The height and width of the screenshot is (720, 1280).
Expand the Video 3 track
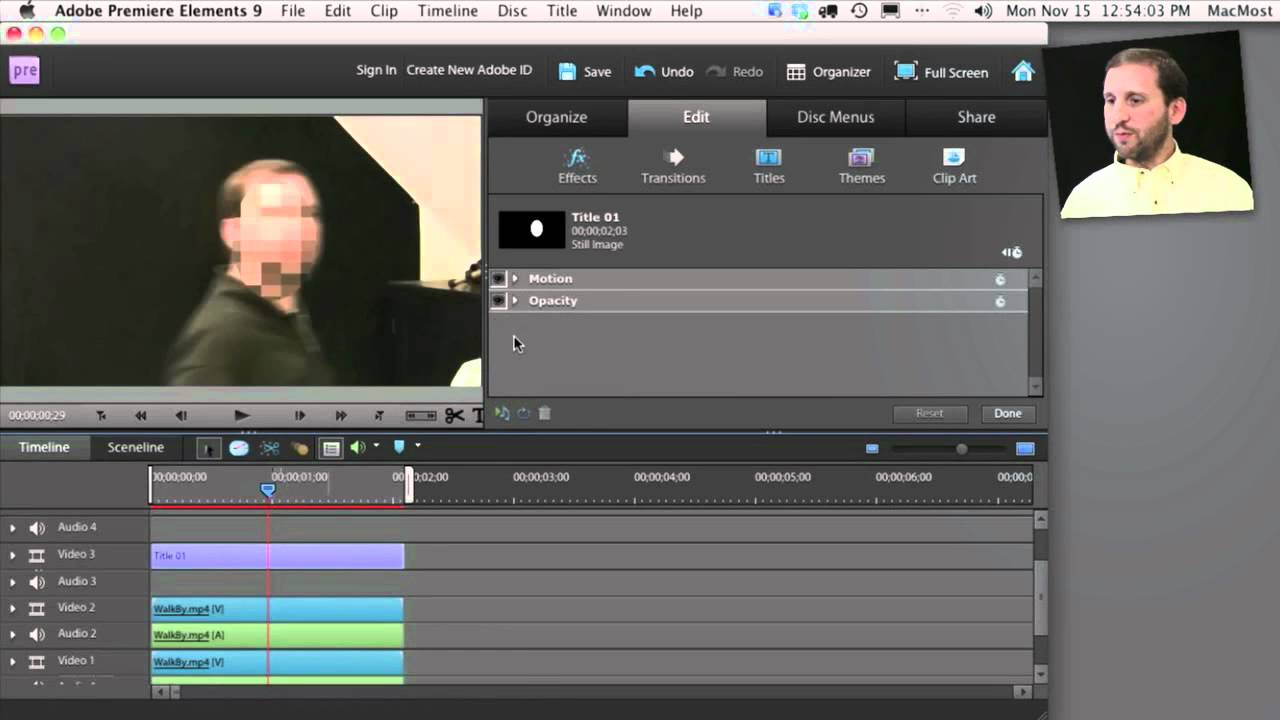13,555
